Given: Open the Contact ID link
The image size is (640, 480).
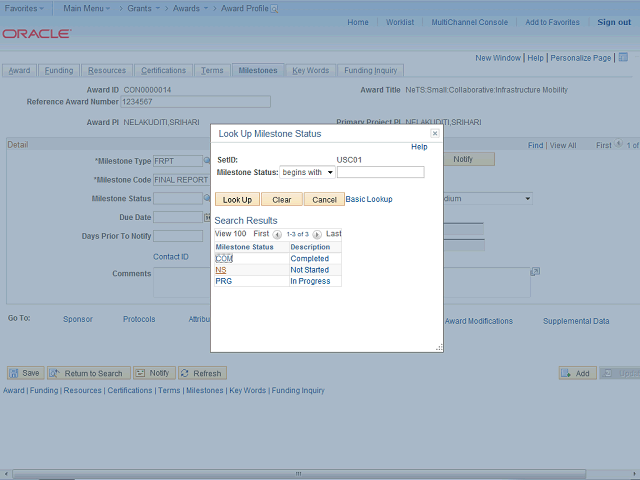Looking at the screenshot, I should [x=171, y=257].
